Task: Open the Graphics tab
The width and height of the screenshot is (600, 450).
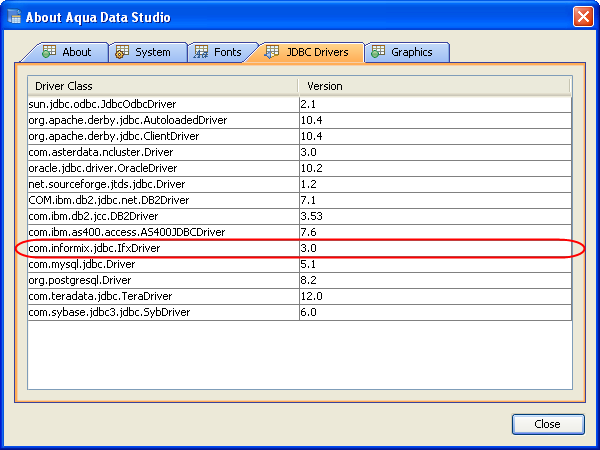Action: pos(407,52)
